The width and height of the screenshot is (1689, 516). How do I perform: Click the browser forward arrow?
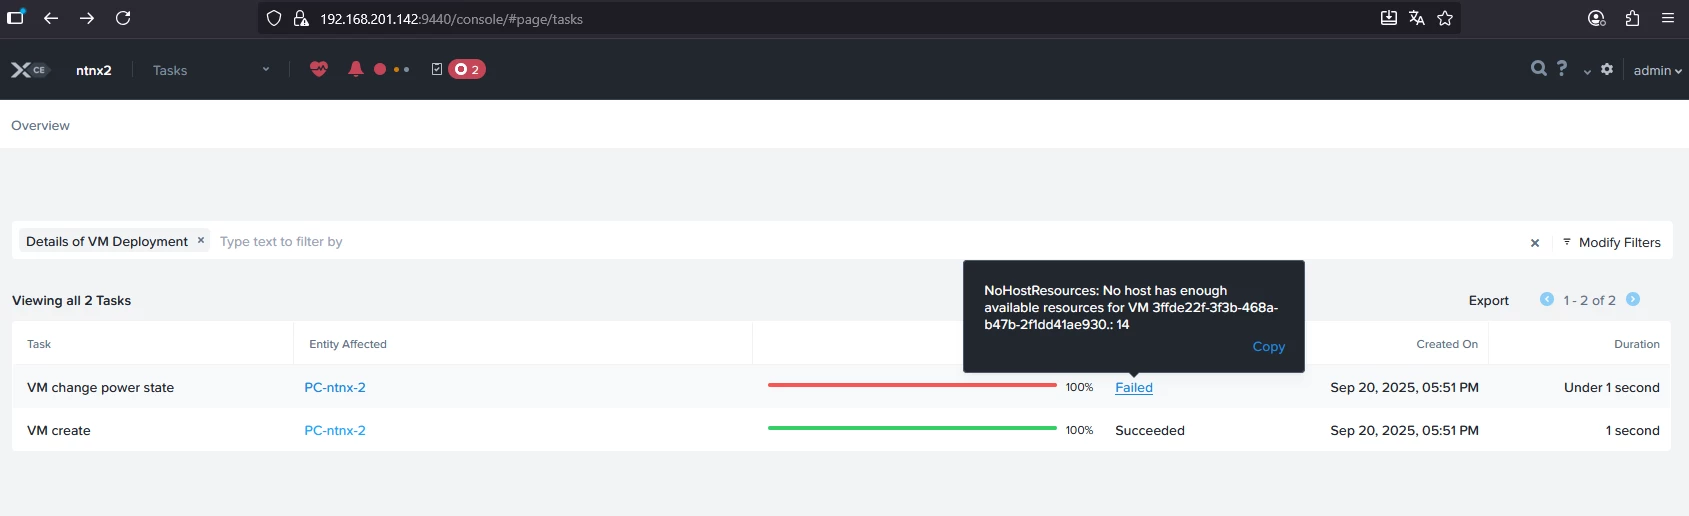pyautogui.click(x=87, y=18)
